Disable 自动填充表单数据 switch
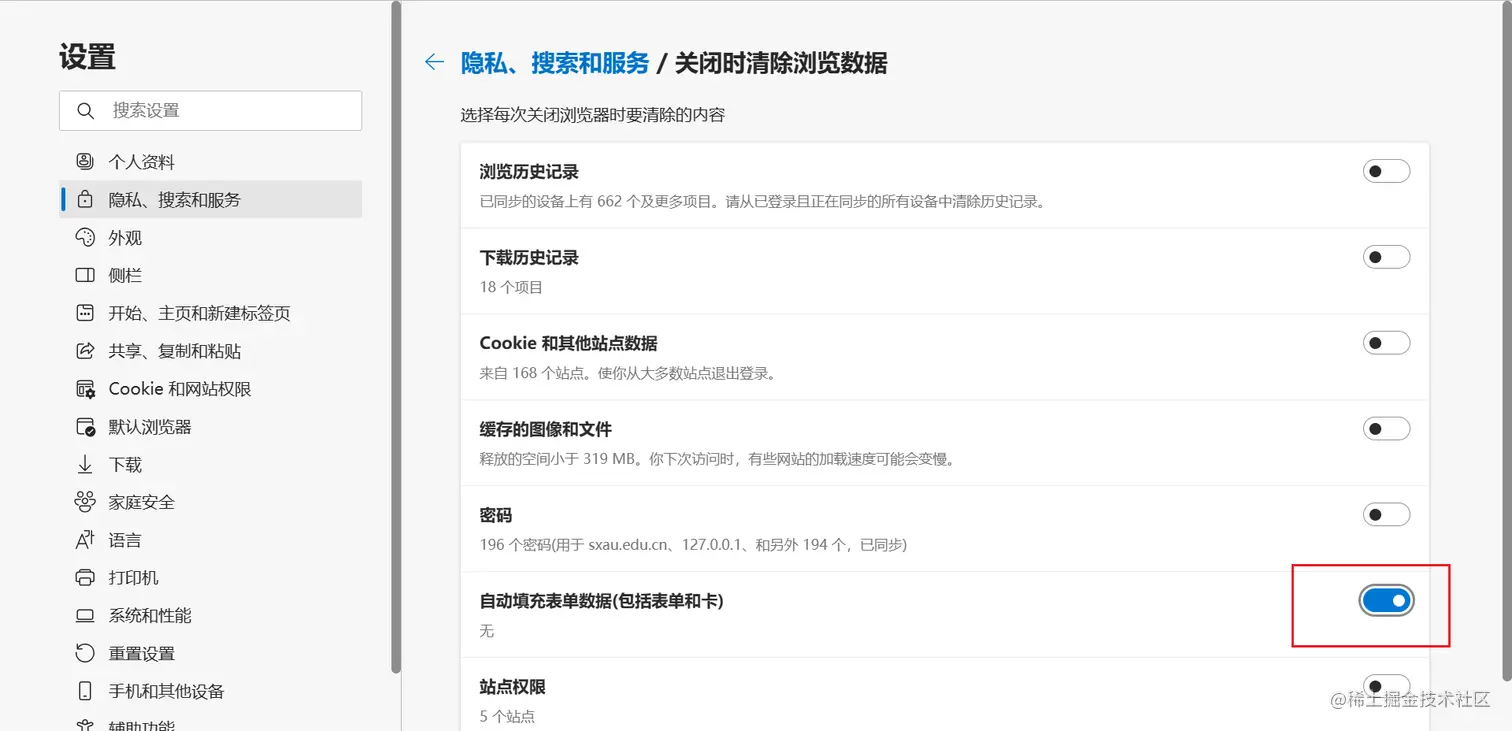The image size is (1512, 731). click(x=1386, y=601)
